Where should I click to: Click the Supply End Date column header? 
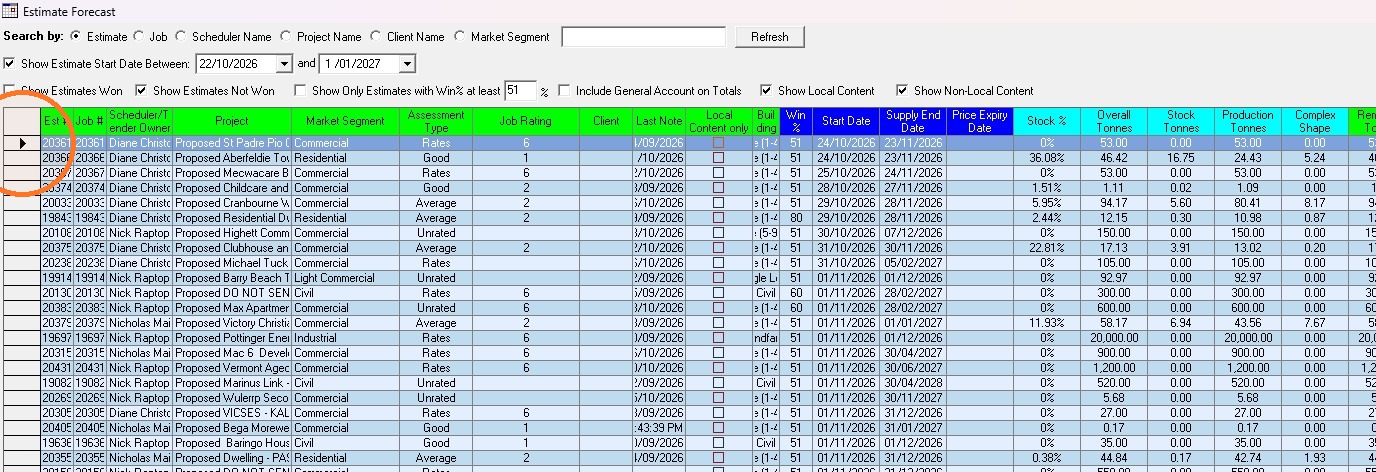[913, 121]
